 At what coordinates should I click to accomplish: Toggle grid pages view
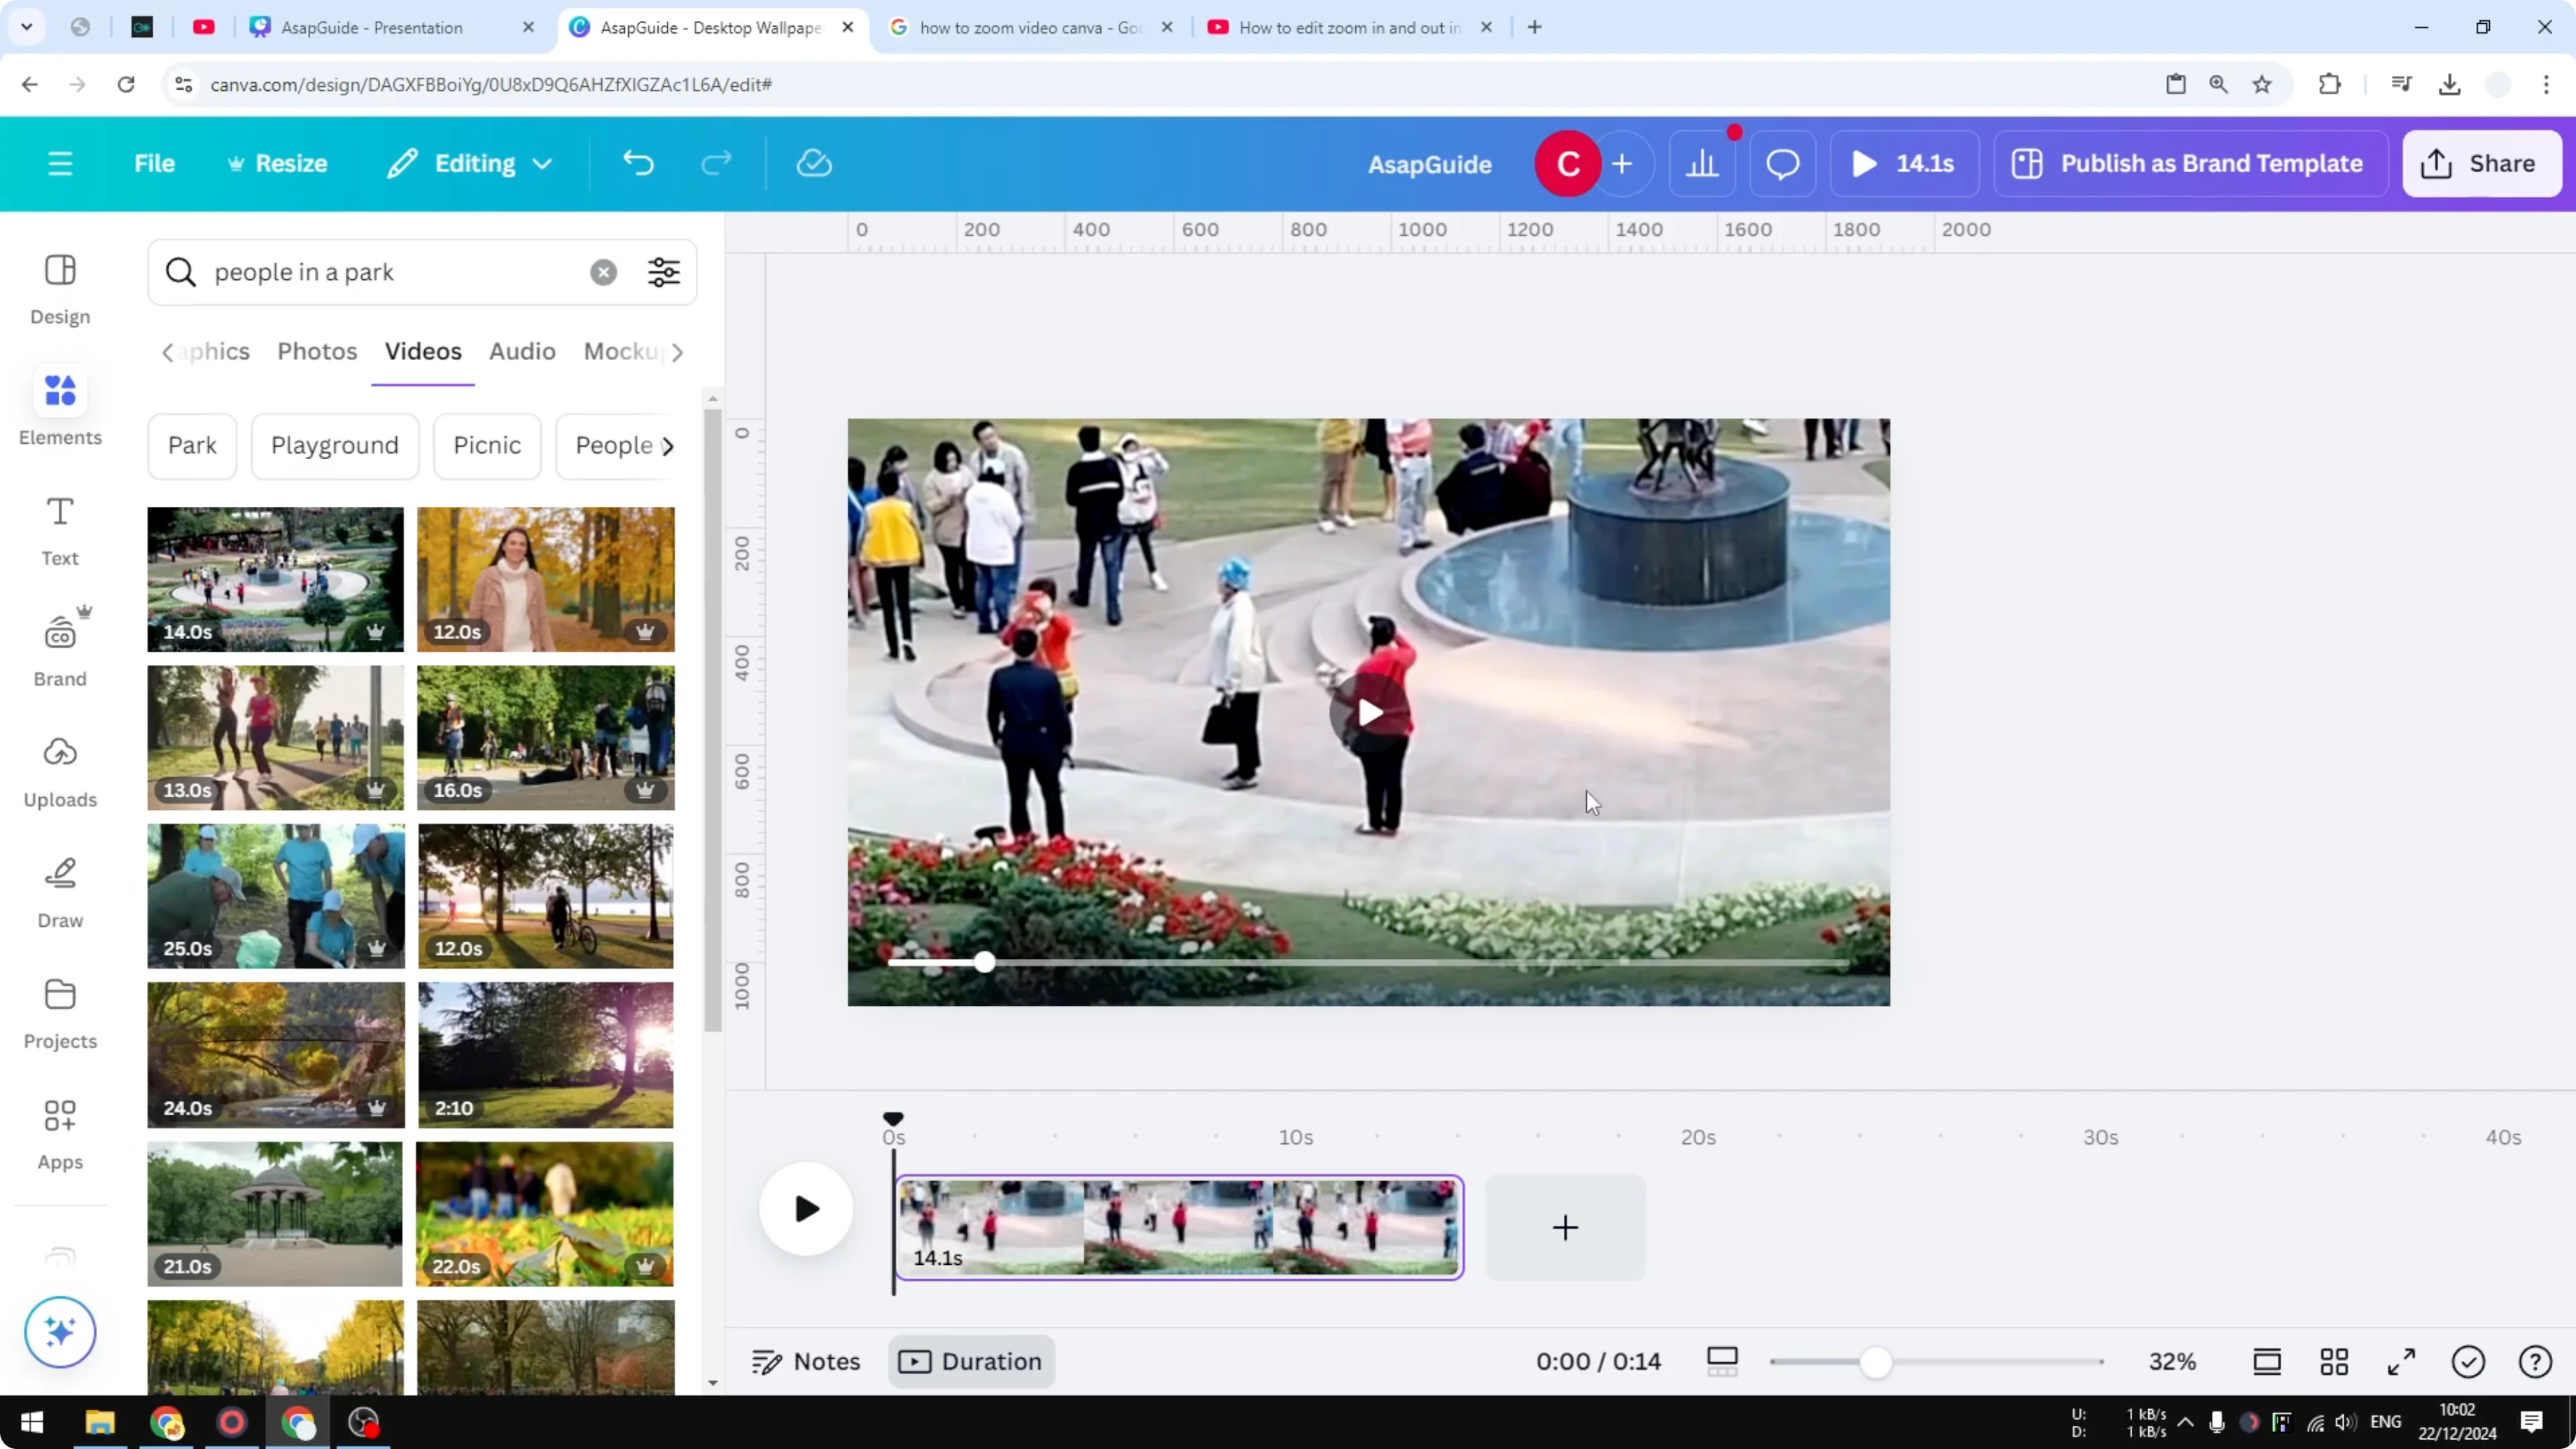coord(2335,1361)
